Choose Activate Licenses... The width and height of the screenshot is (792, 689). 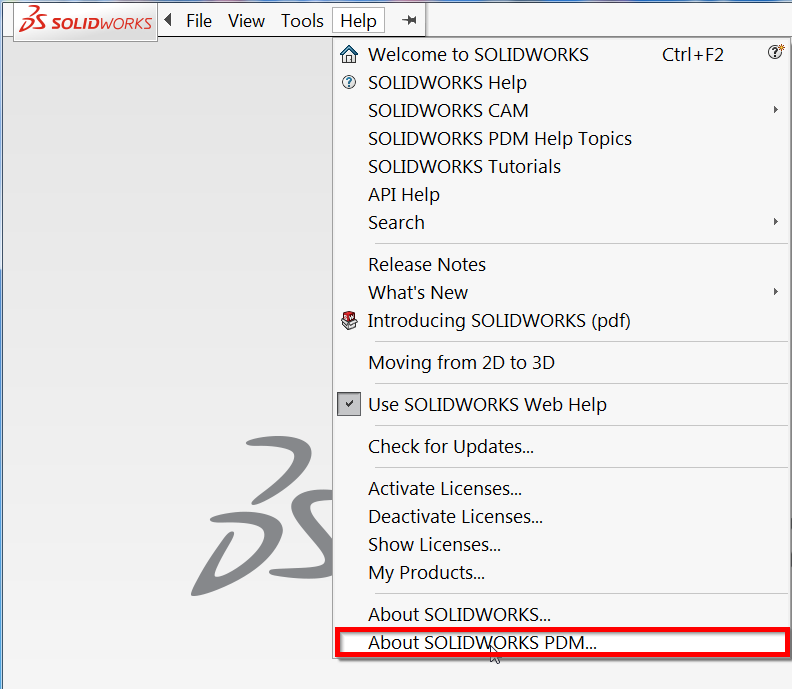pos(444,488)
